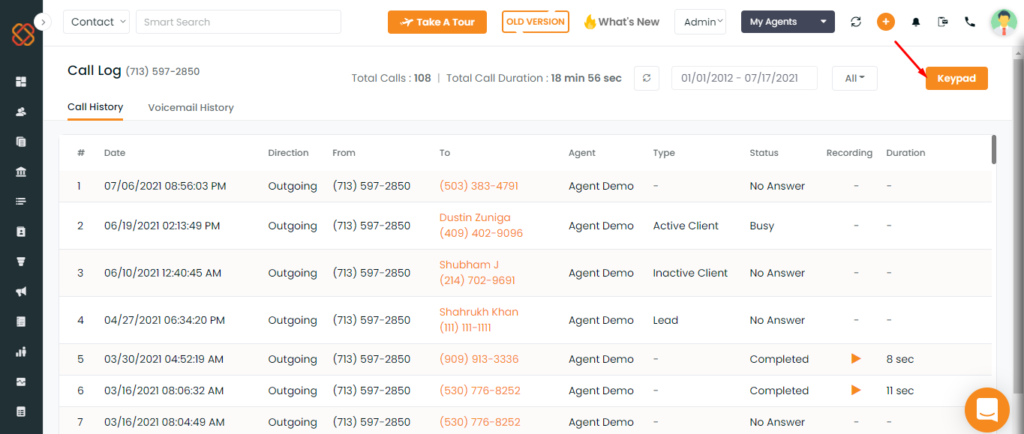Click the Date column header
The width and height of the screenshot is (1024, 434).
(x=114, y=153)
